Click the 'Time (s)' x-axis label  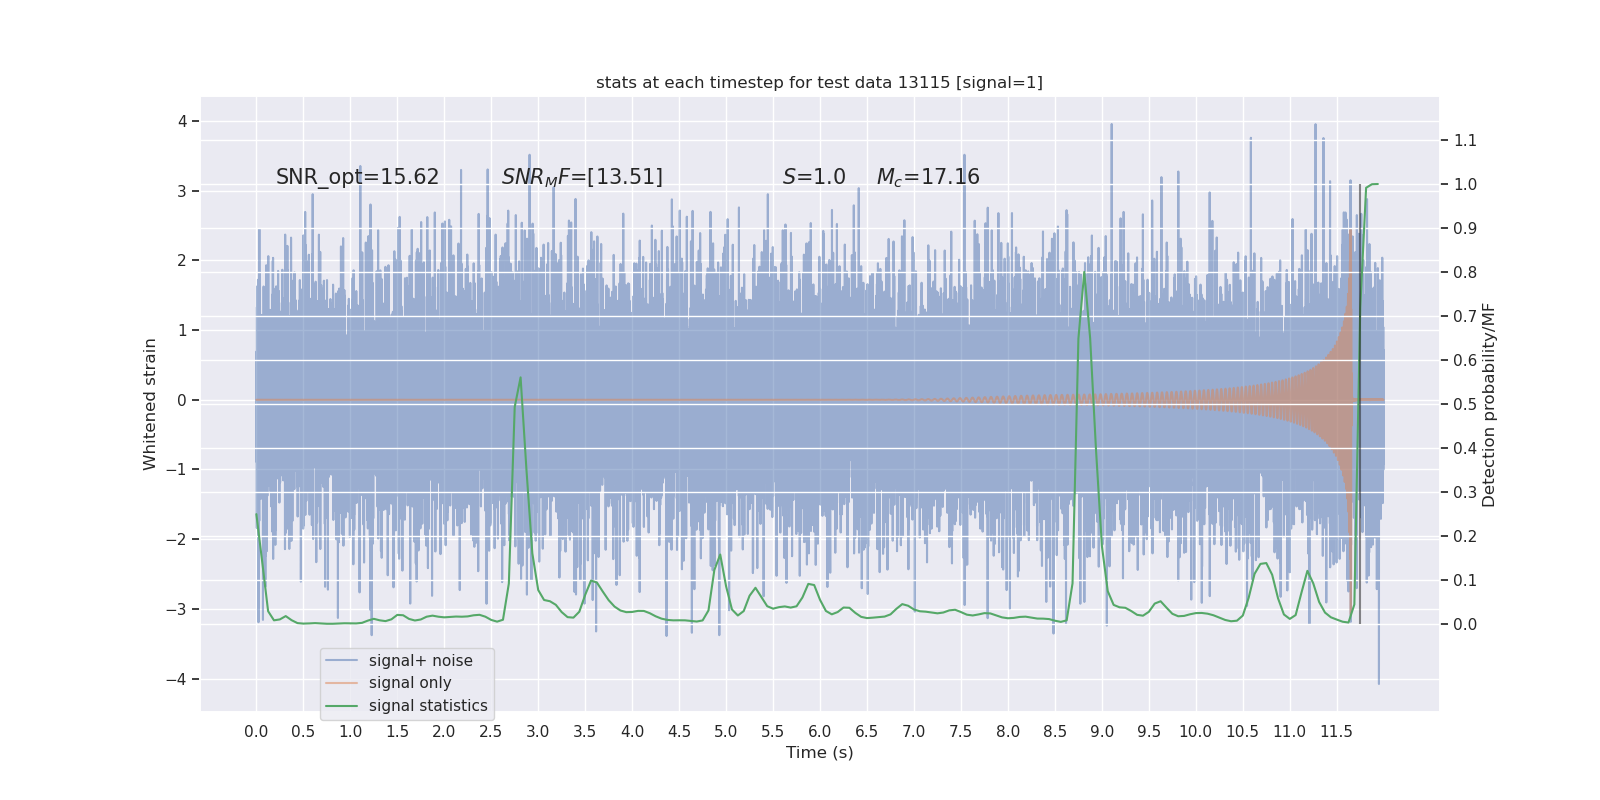click(819, 752)
